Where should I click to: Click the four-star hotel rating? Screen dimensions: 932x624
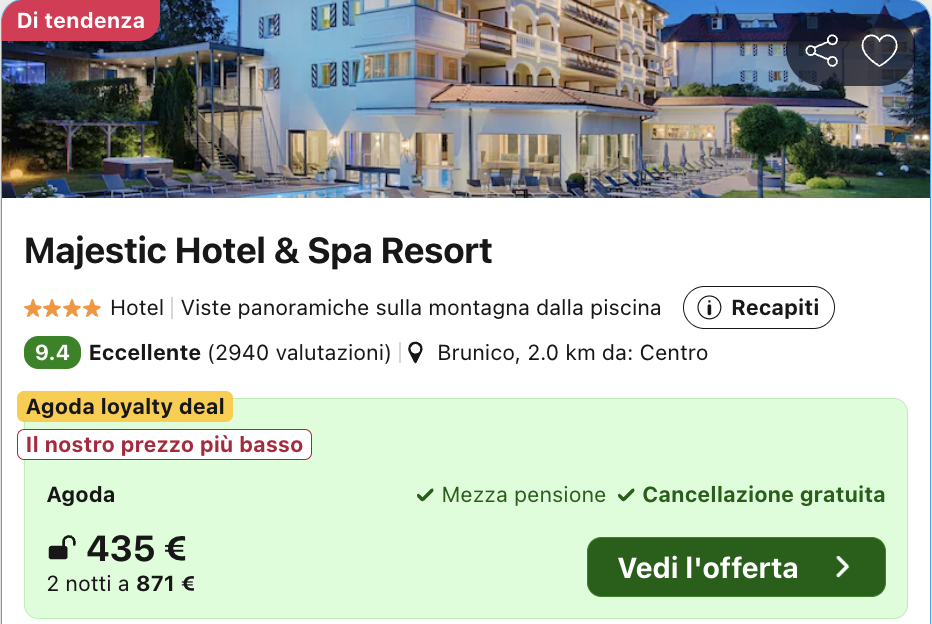click(x=62, y=308)
